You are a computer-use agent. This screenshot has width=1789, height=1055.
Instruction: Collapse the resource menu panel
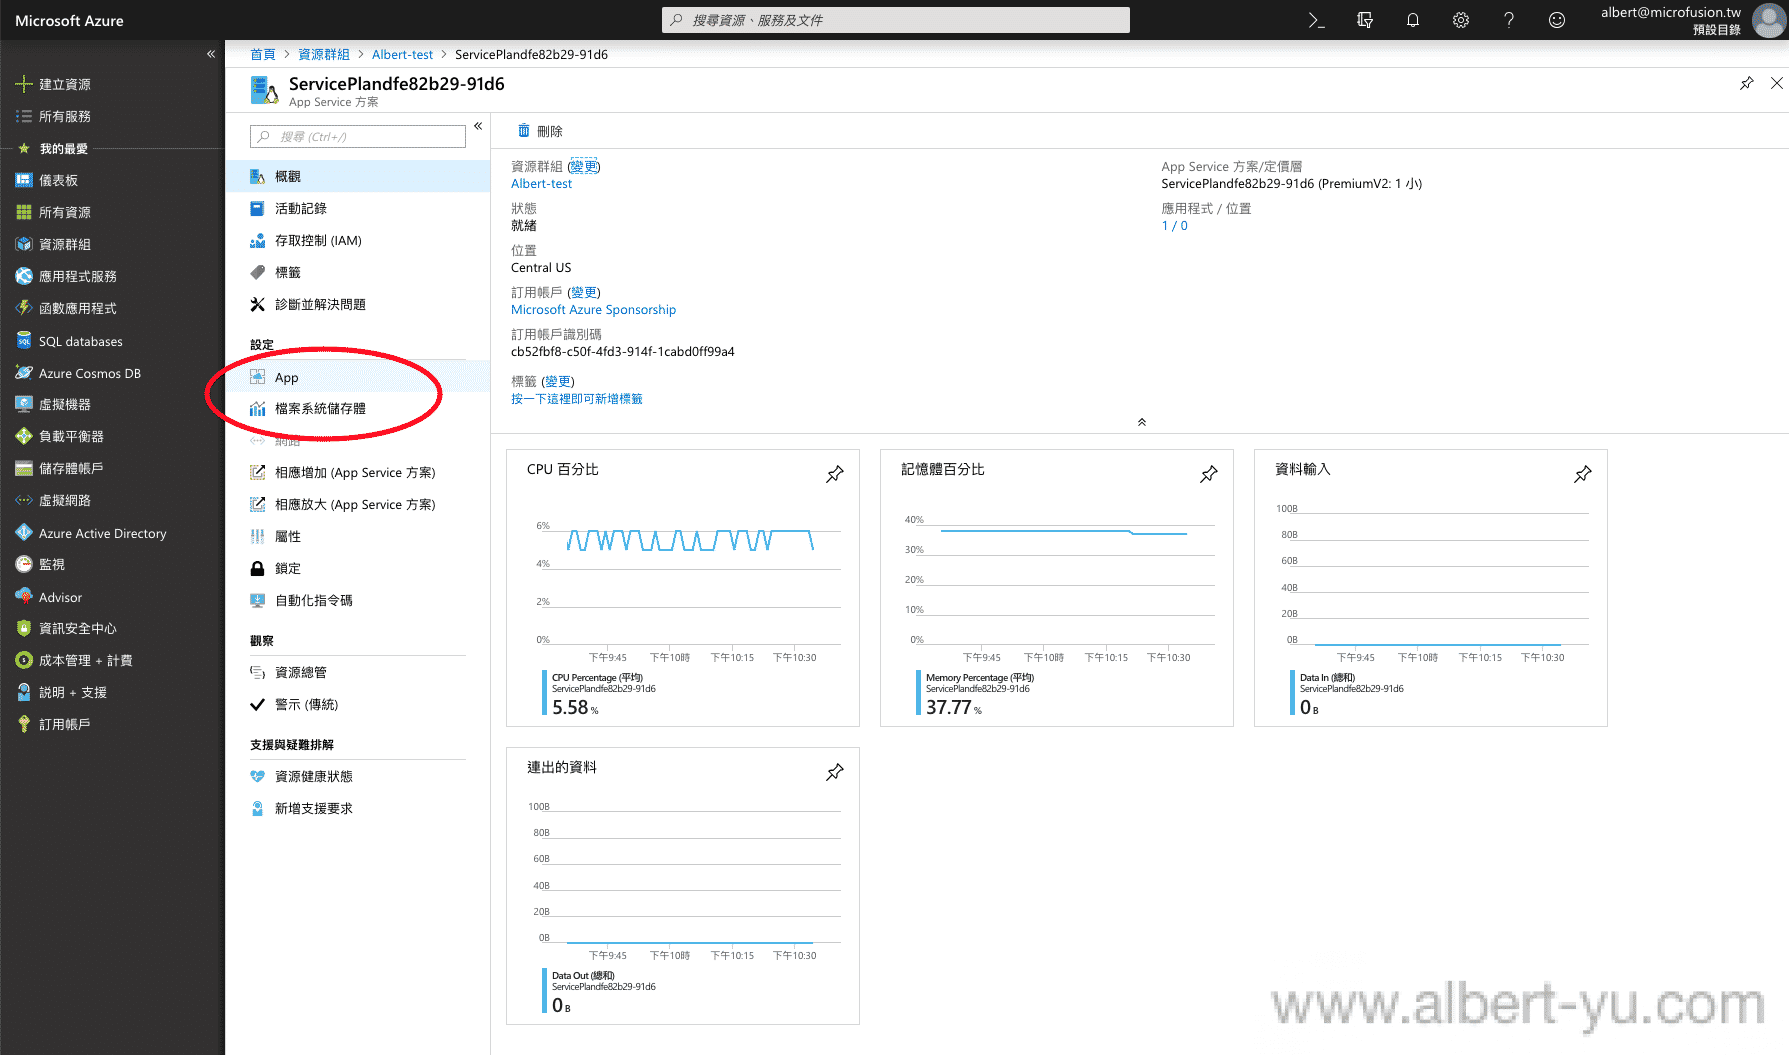[x=478, y=126]
